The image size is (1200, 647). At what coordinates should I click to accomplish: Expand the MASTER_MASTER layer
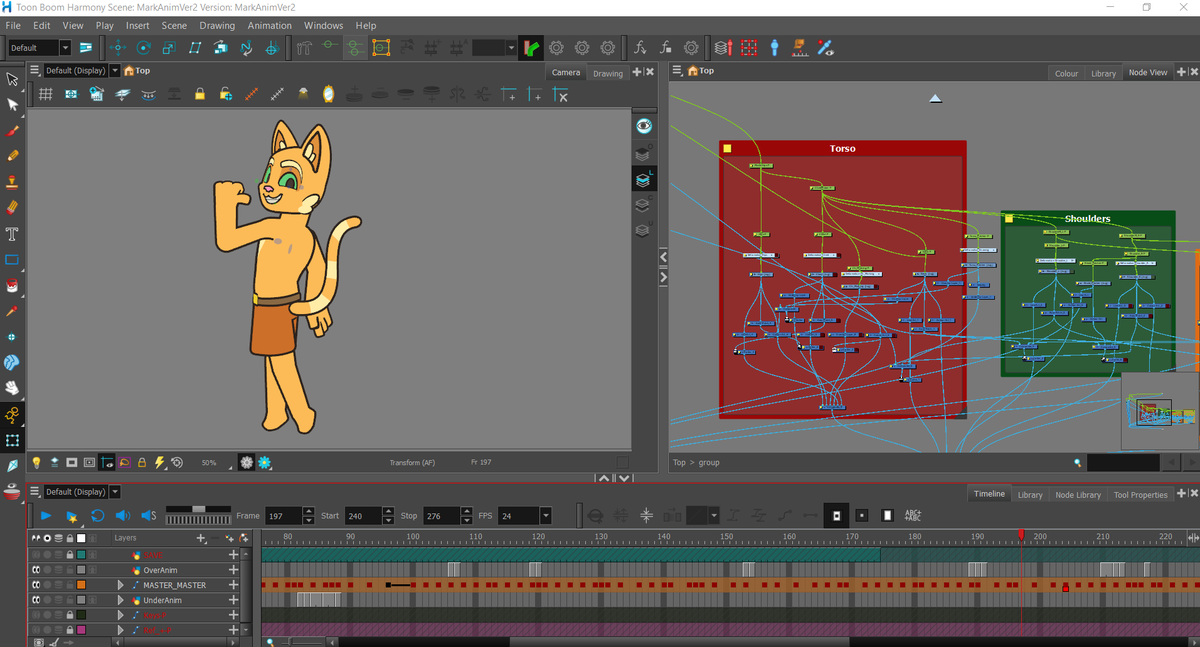121,585
